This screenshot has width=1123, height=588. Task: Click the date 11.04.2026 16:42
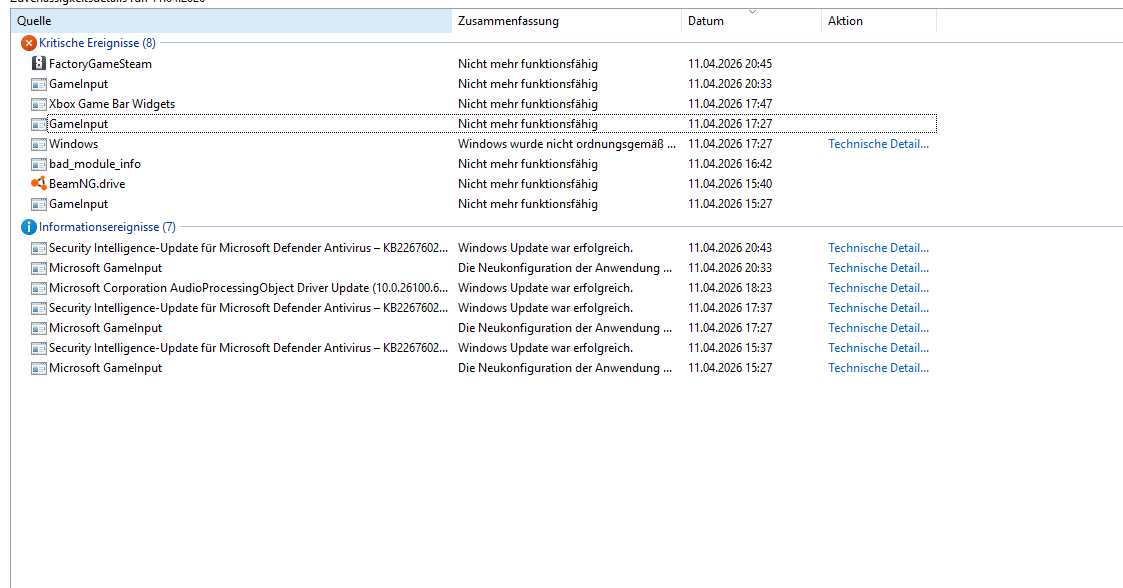pos(730,164)
